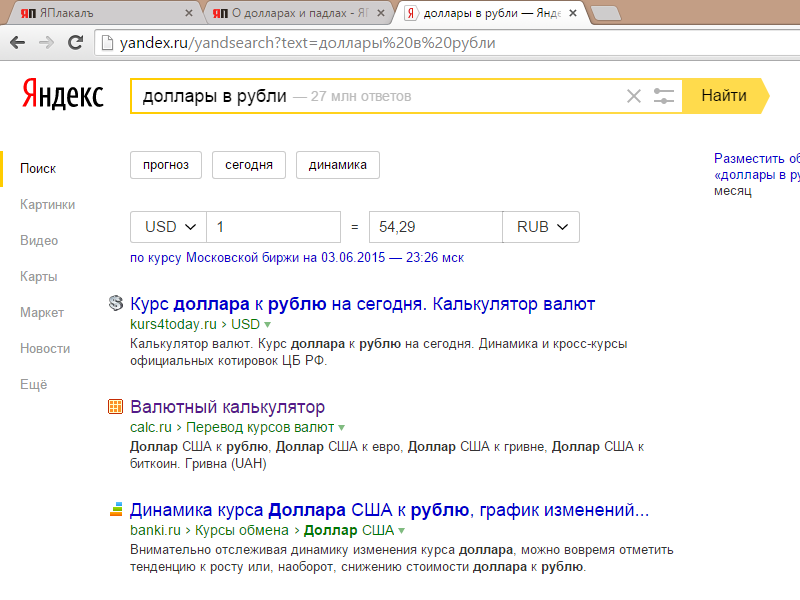Click kurs4today favicon icon
Screen dimensions: 800x600
[116, 303]
